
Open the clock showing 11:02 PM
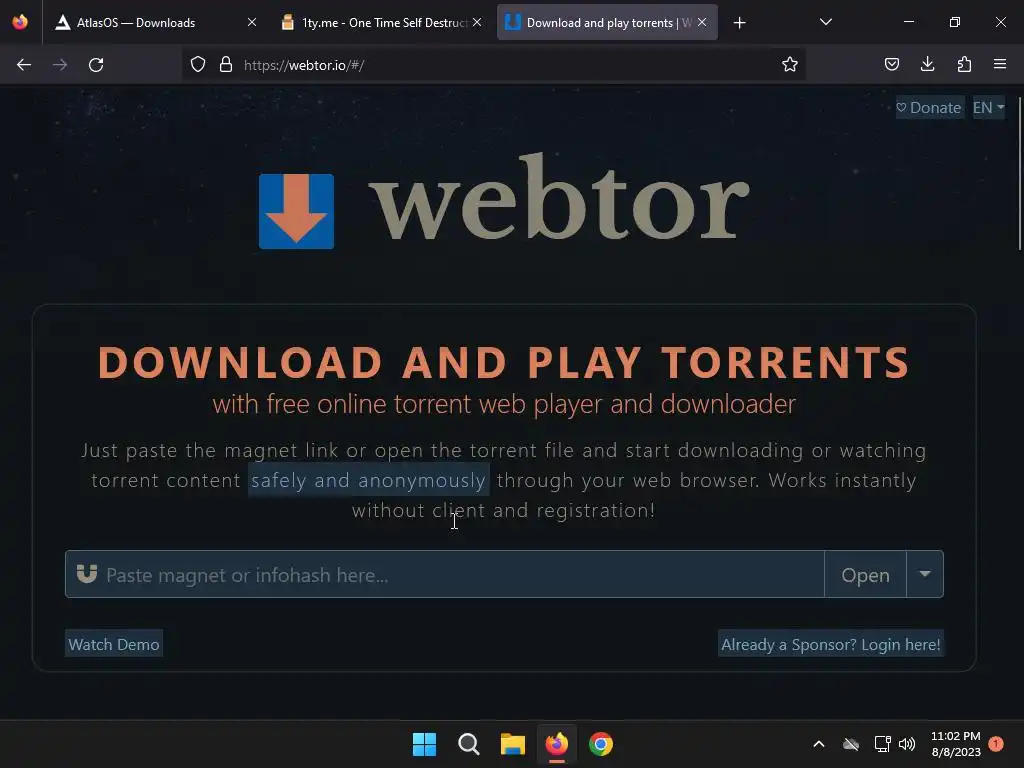(x=955, y=744)
